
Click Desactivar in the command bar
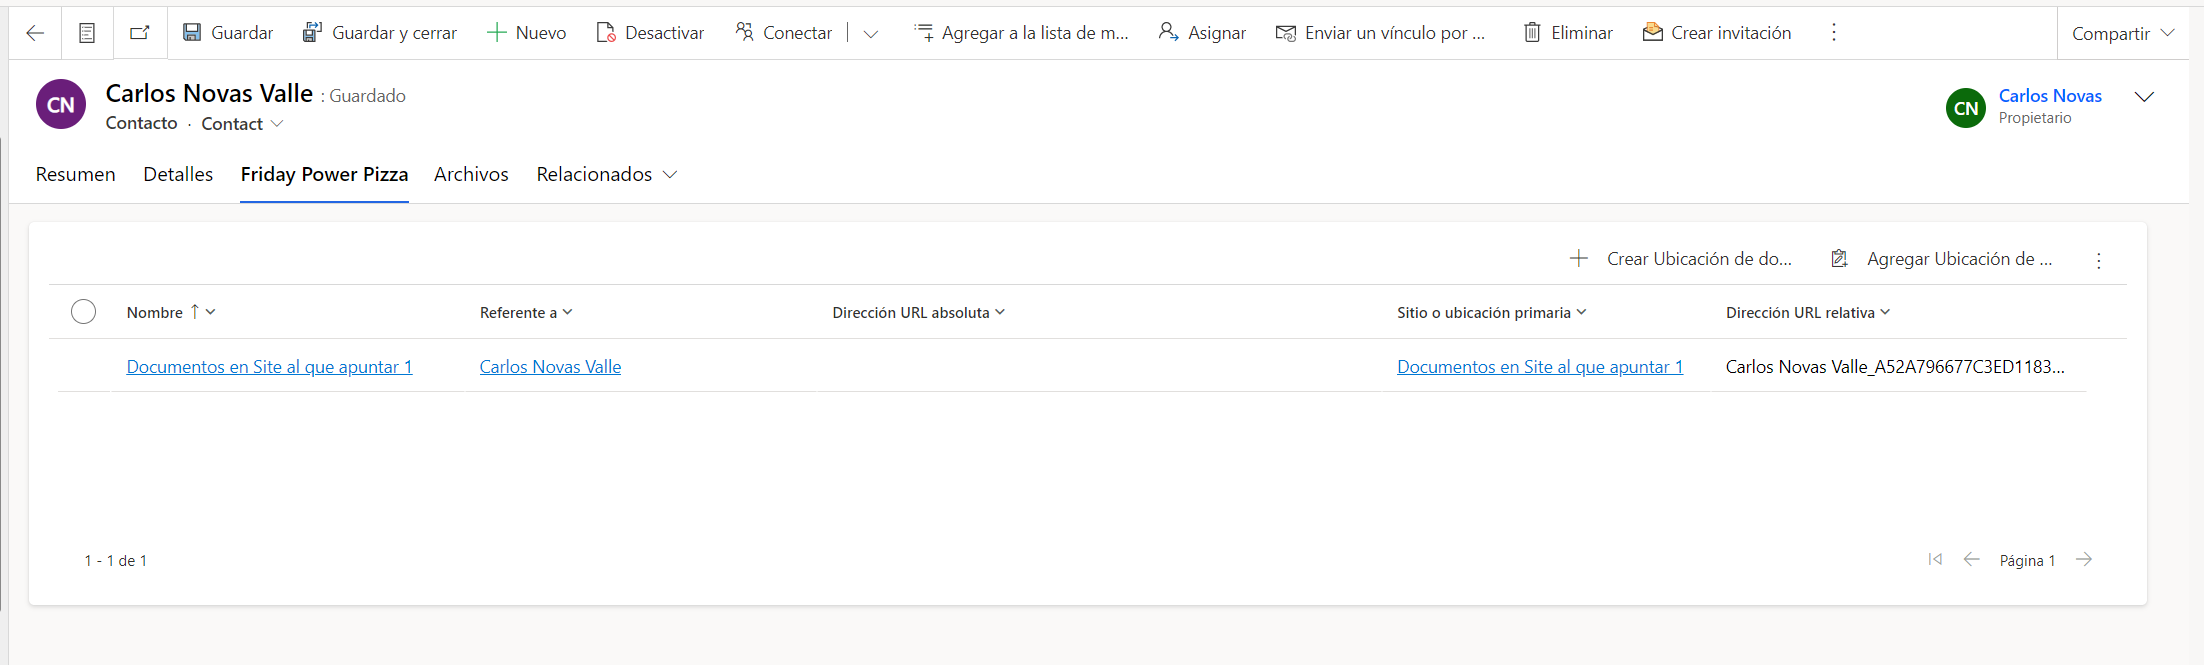click(650, 33)
